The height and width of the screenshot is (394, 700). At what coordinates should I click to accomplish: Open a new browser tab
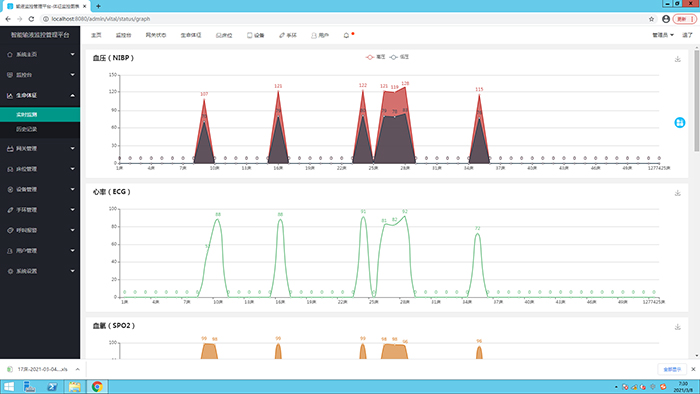pyautogui.click(x=98, y=6)
